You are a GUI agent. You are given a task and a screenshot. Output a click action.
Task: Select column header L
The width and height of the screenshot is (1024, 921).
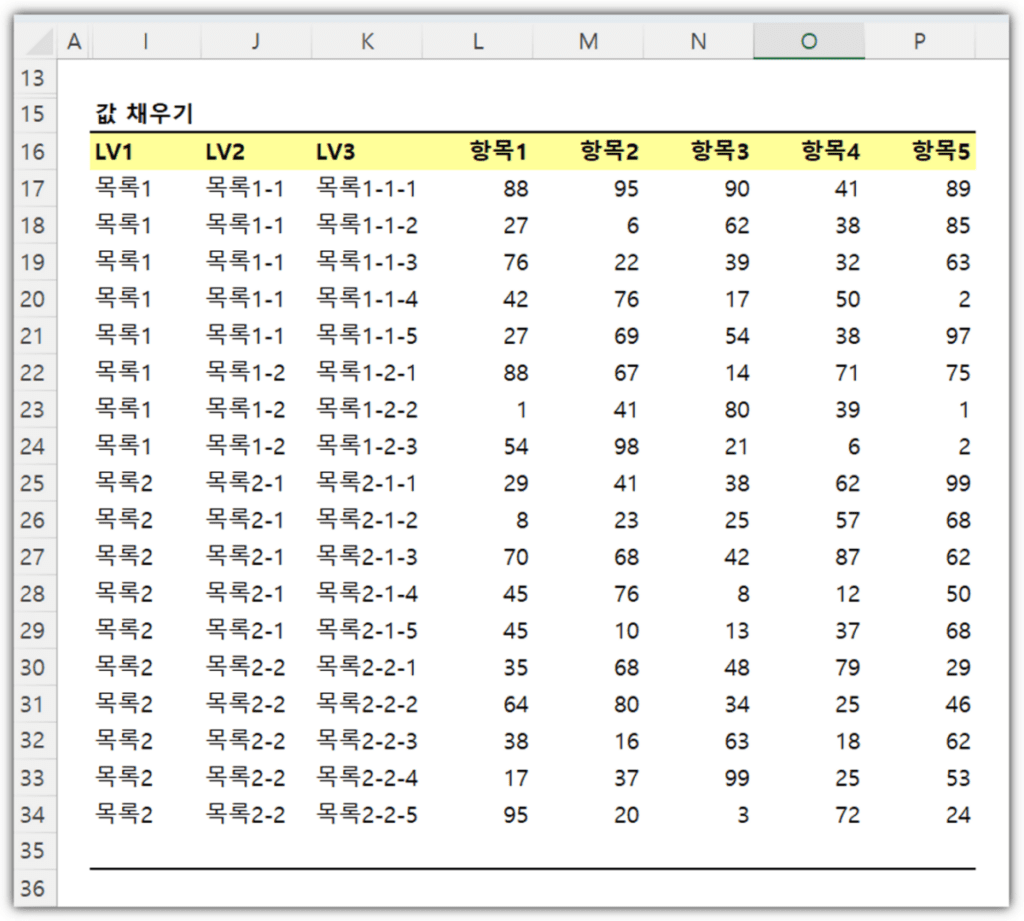coord(478,42)
